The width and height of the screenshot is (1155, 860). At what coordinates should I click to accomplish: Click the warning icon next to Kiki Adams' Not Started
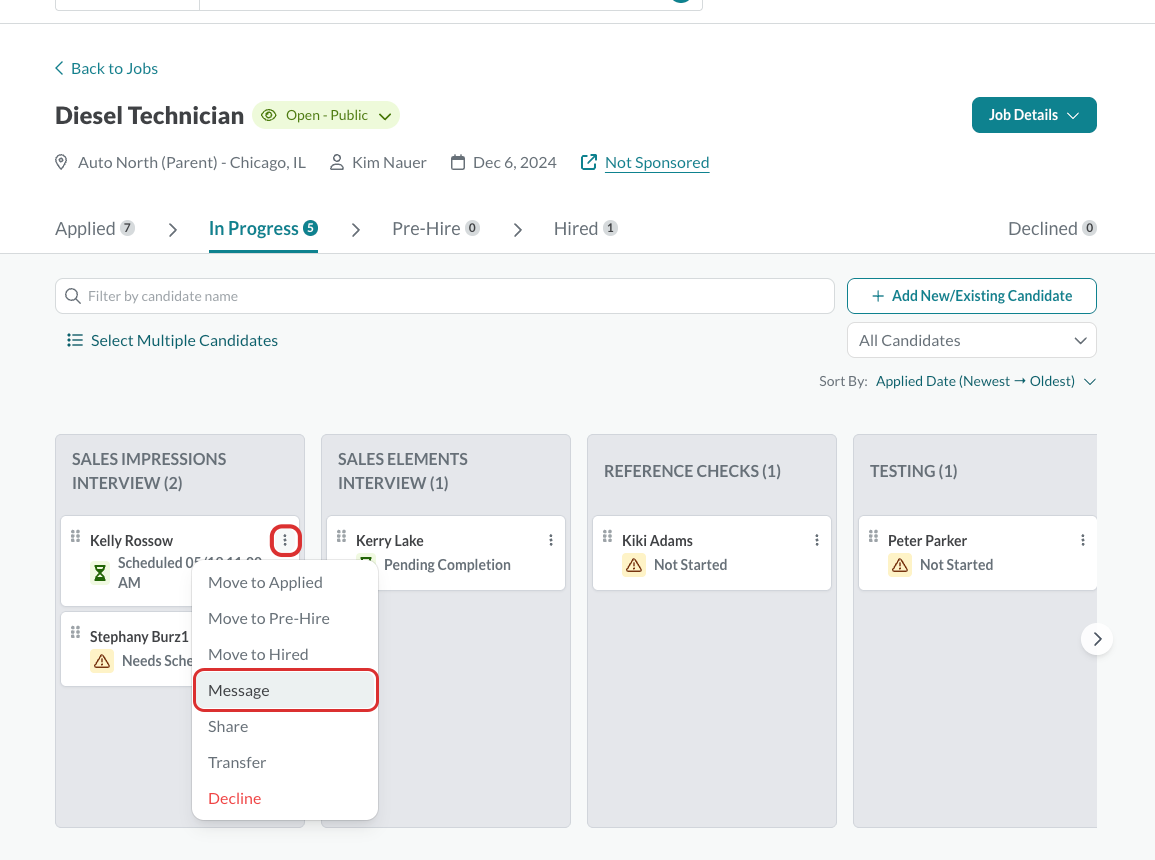click(x=633, y=565)
